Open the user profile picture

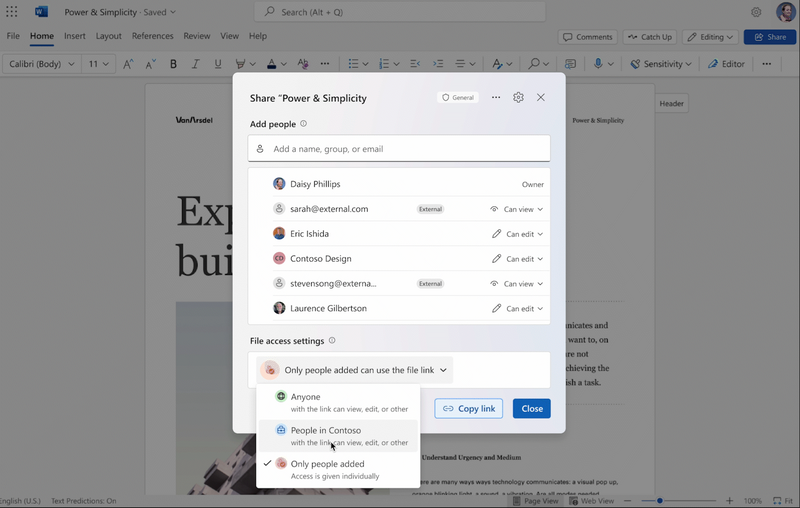(786, 11)
